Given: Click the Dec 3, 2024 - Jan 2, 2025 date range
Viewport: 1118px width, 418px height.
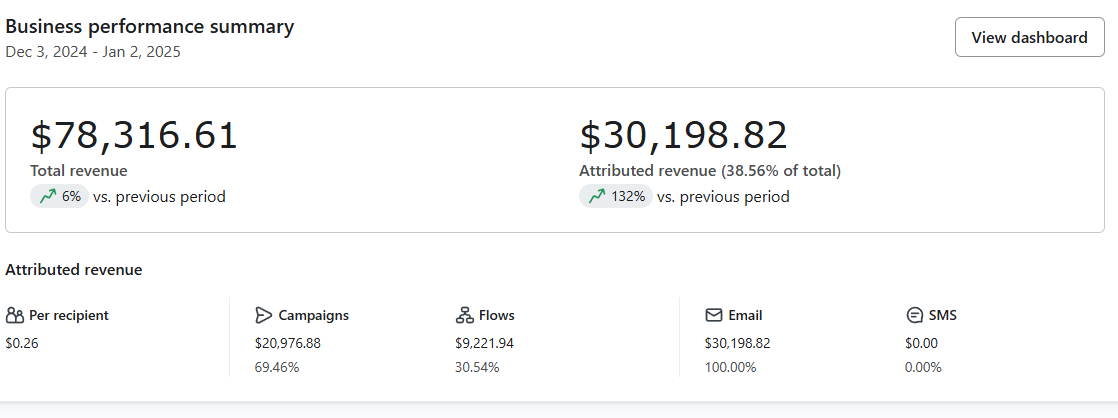Looking at the screenshot, I should 93,52.
